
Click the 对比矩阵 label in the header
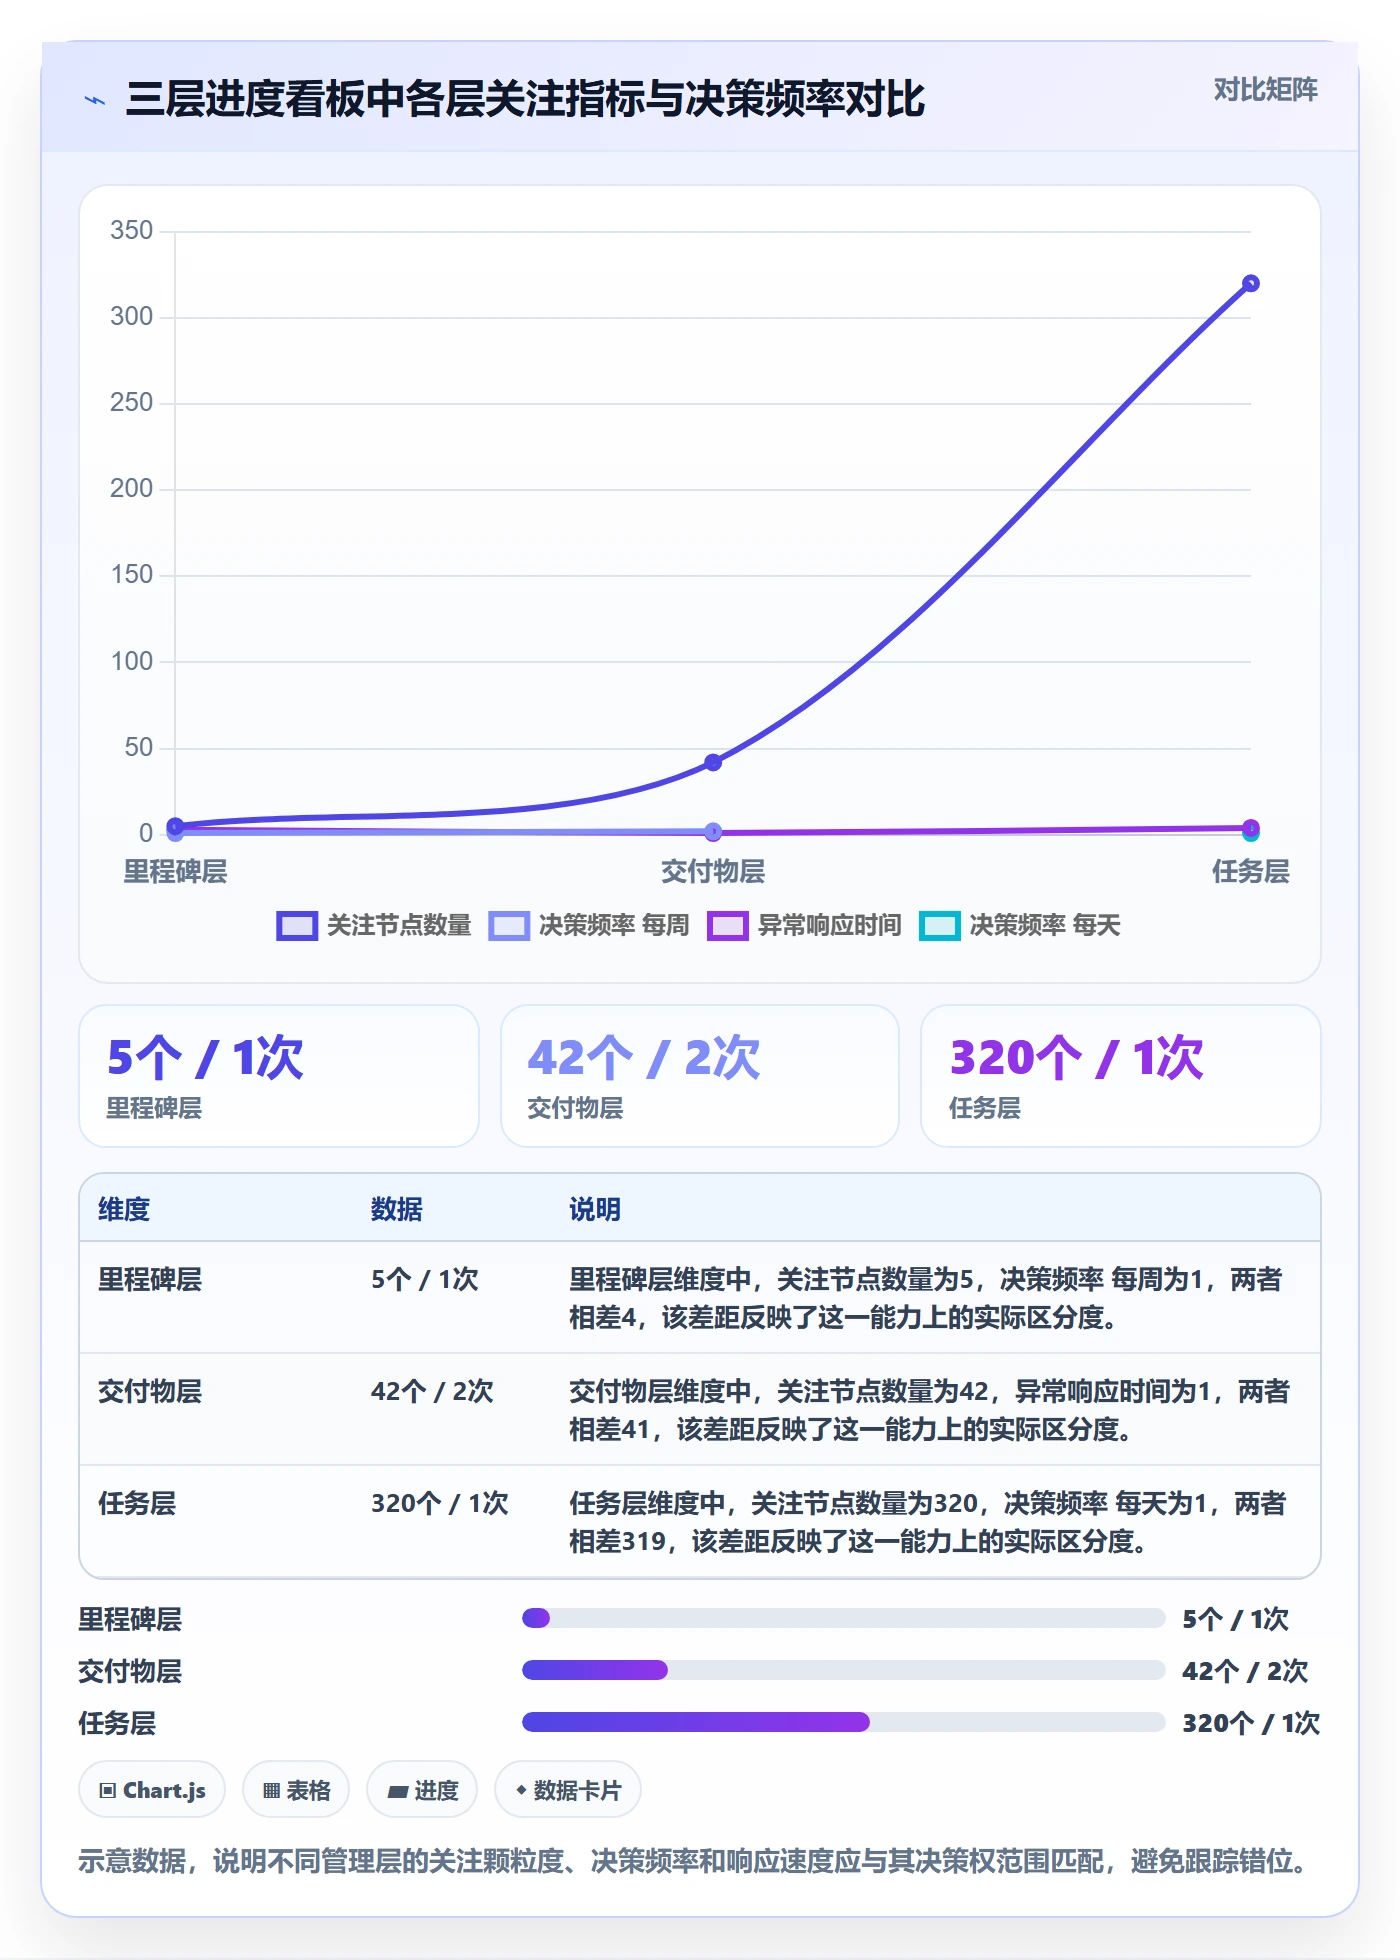coord(1265,90)
